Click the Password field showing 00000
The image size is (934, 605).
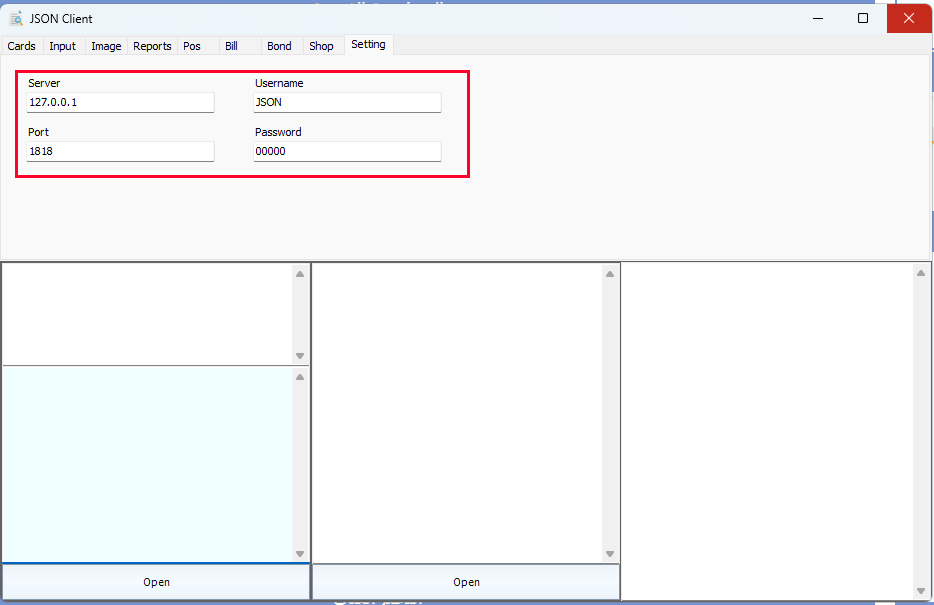point(347,151)
